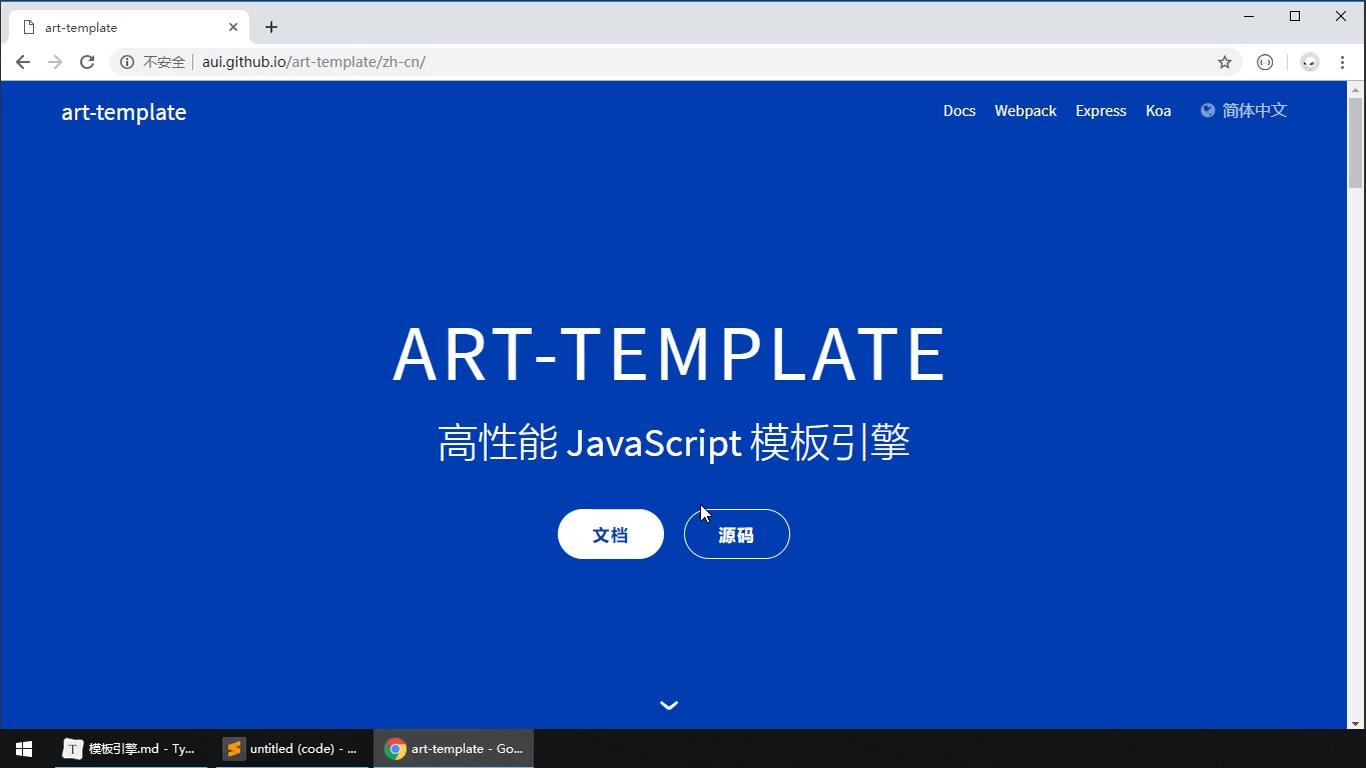Go back using the browser back arrow
The image size is (1366, 768).
tap(23, 62)
